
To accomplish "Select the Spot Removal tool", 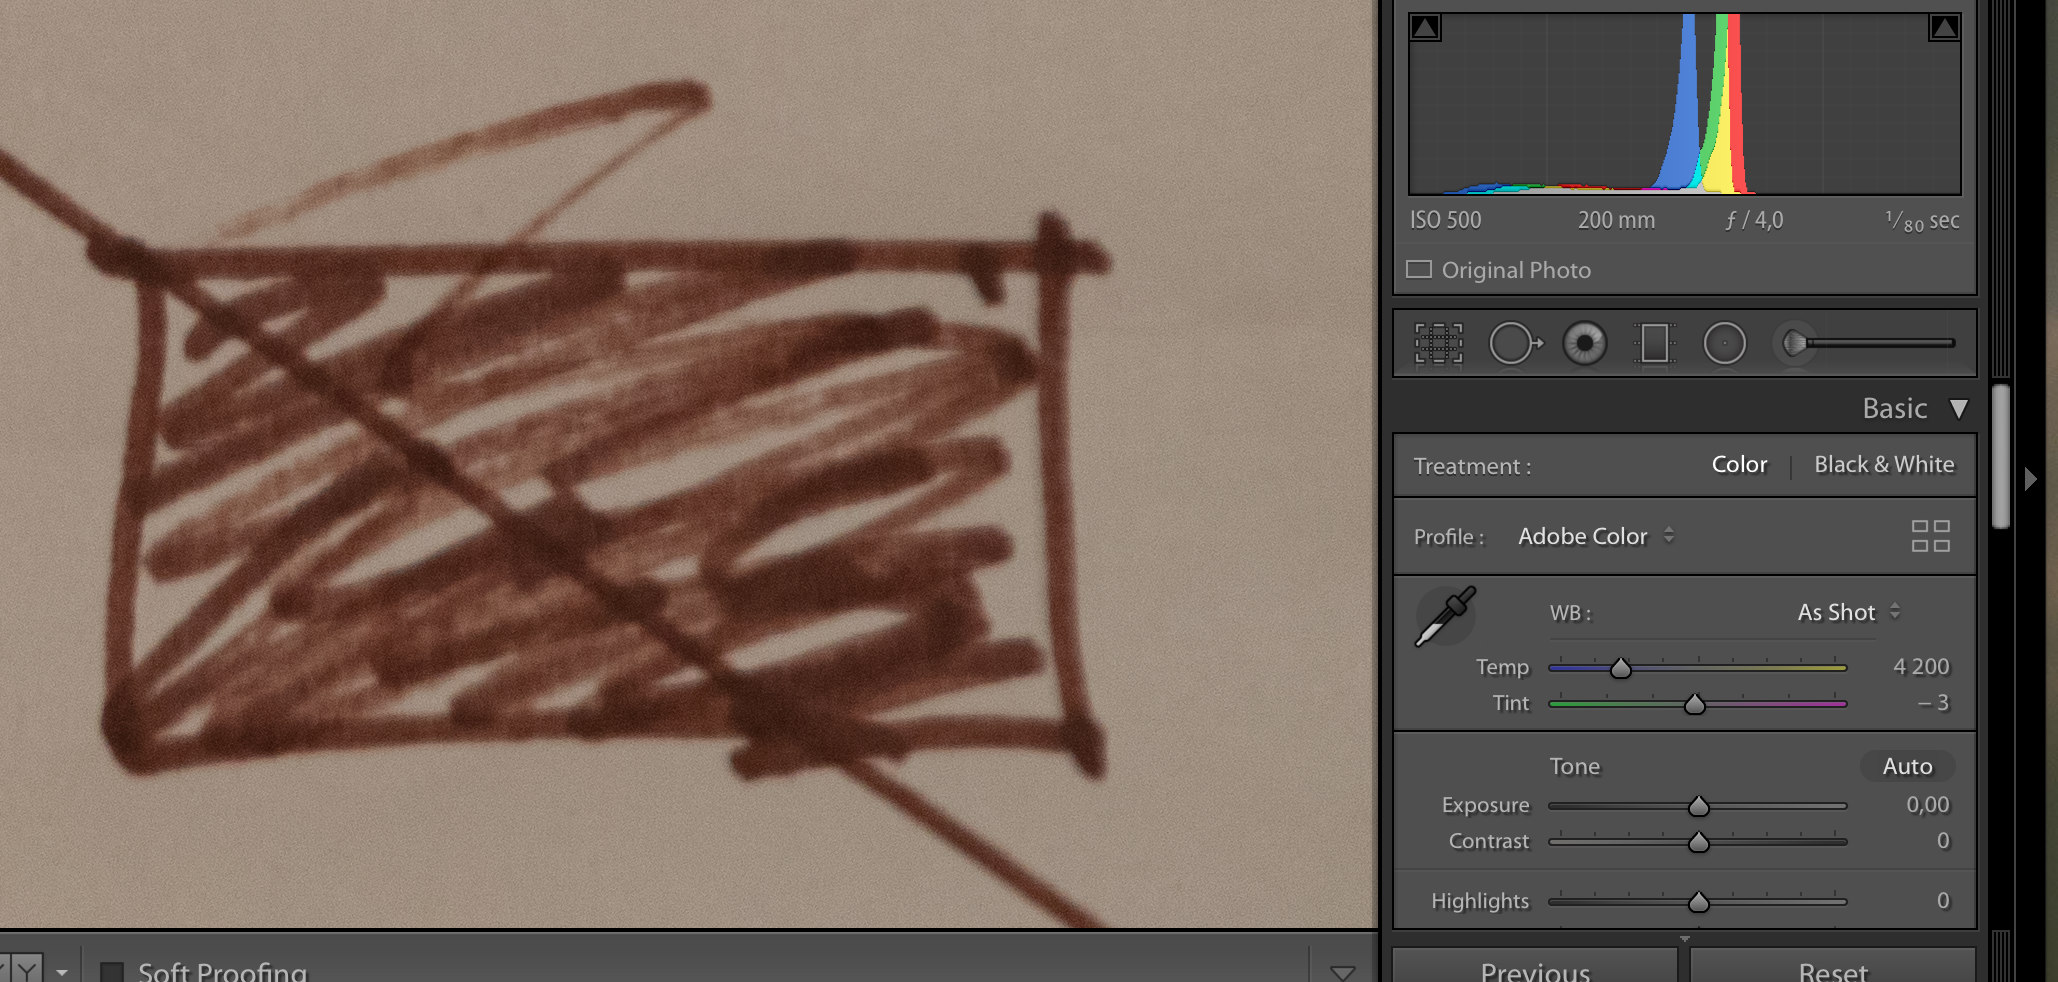I will (x=1515, y=343).
